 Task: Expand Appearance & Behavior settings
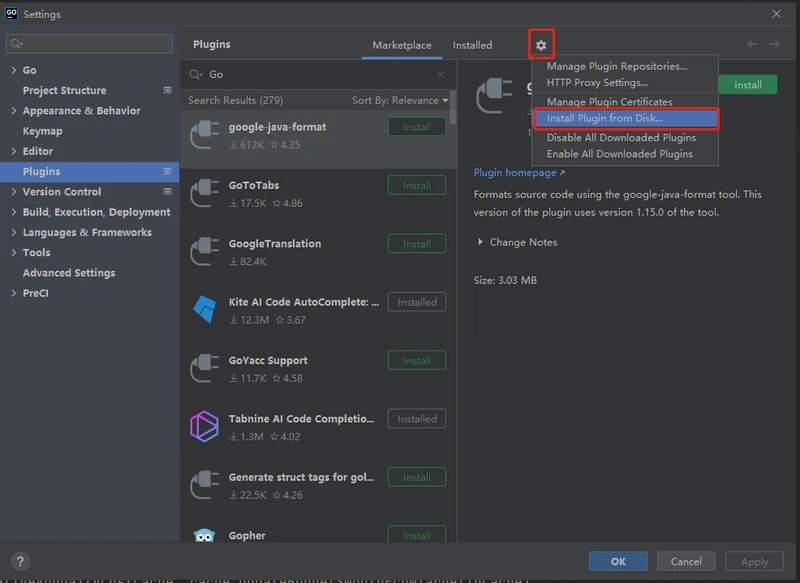coord(14,111)
